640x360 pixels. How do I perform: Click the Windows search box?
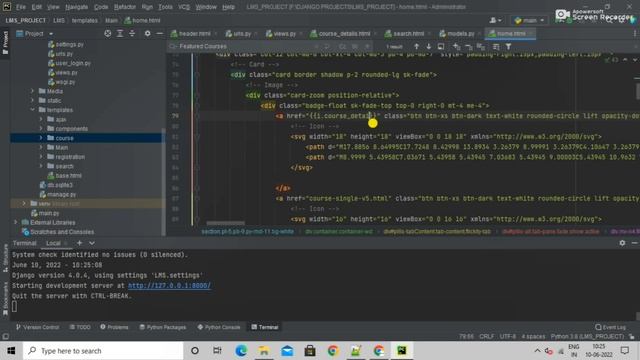(103, 351)
